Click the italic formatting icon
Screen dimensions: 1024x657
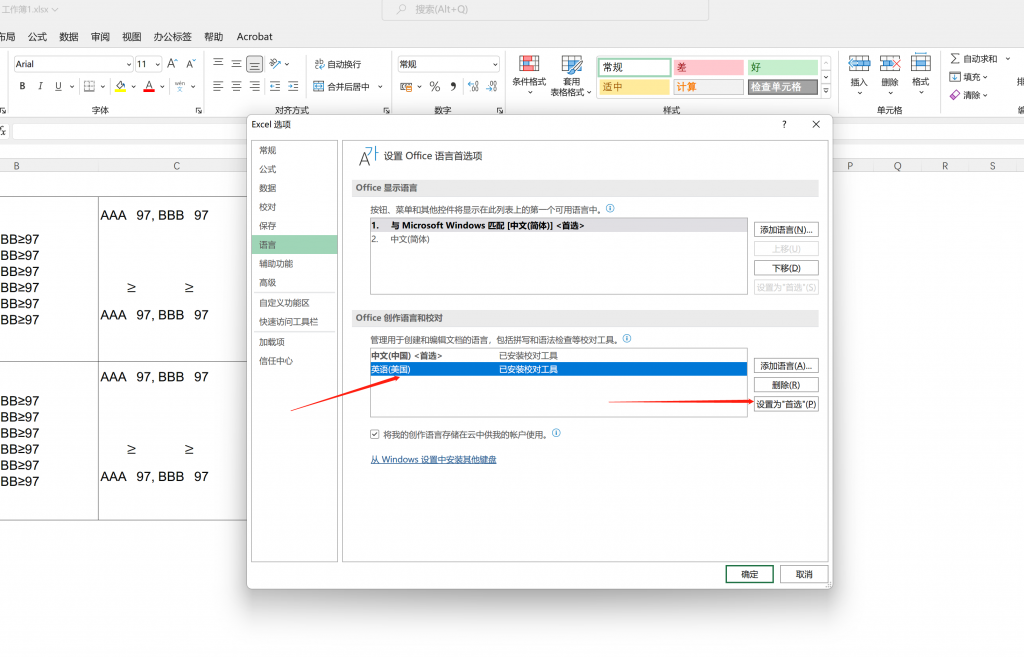(40, 87)
